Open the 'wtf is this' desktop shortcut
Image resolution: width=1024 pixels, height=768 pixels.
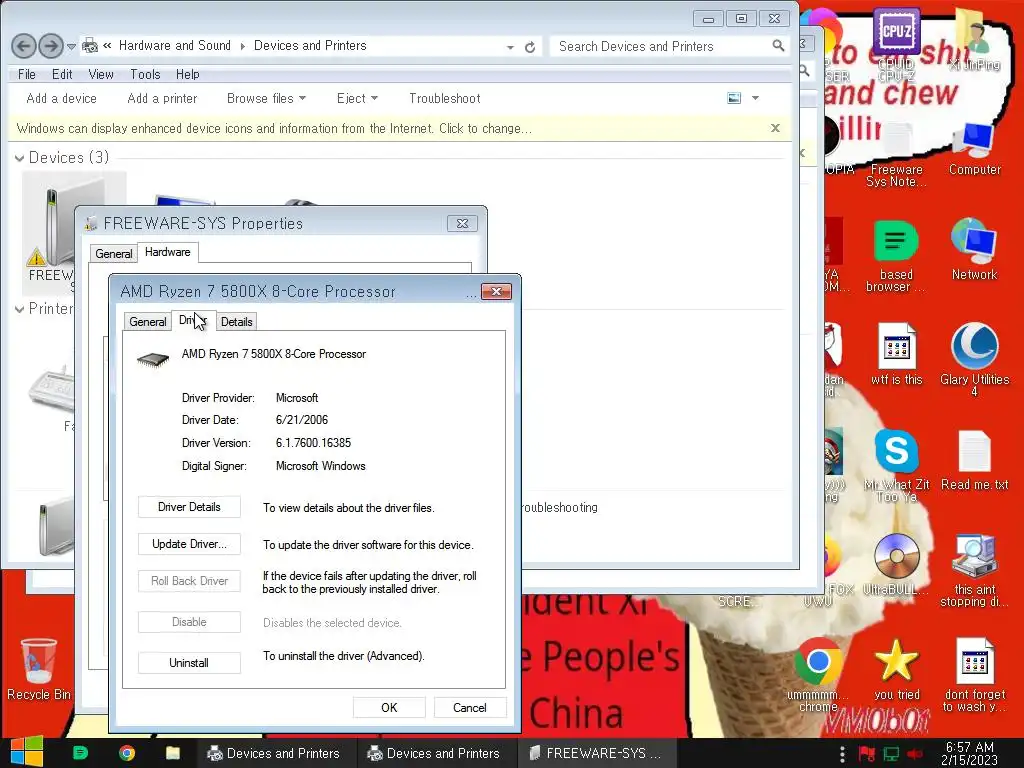click(896, 354)
